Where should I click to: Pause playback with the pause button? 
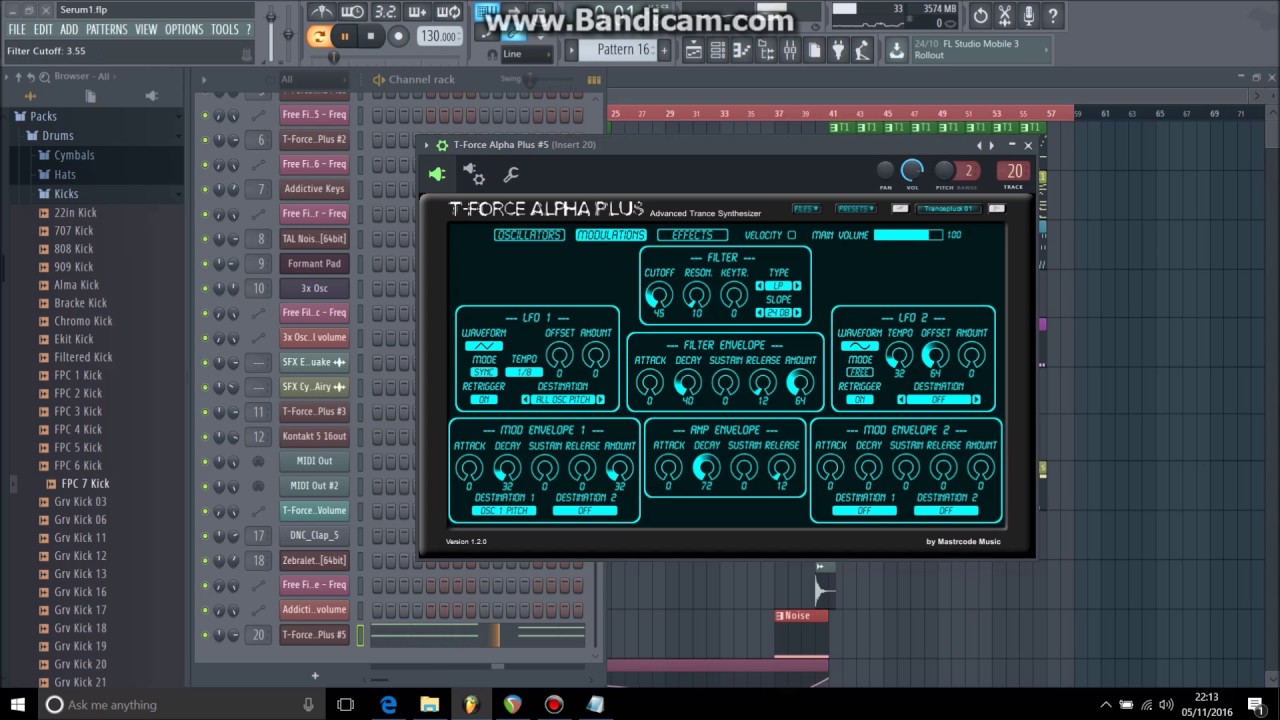coord(345,36)
